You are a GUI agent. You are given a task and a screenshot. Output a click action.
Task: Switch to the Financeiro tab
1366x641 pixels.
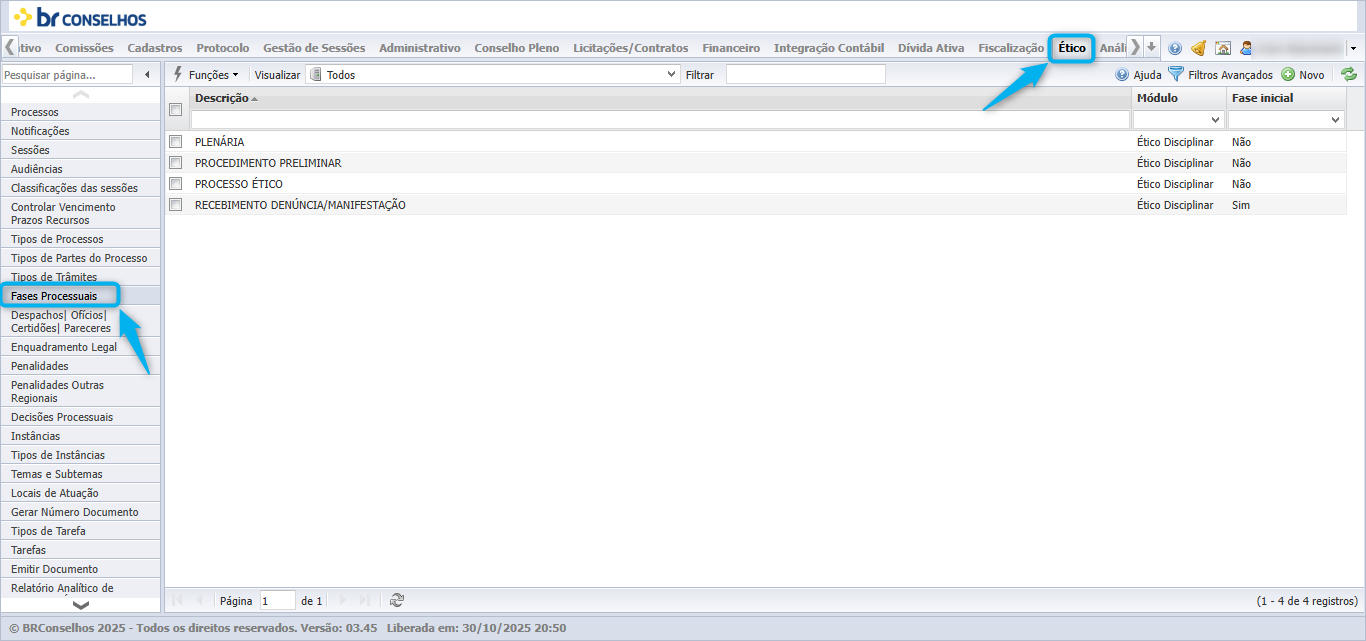pyautogui.click(x=731, y=48)
